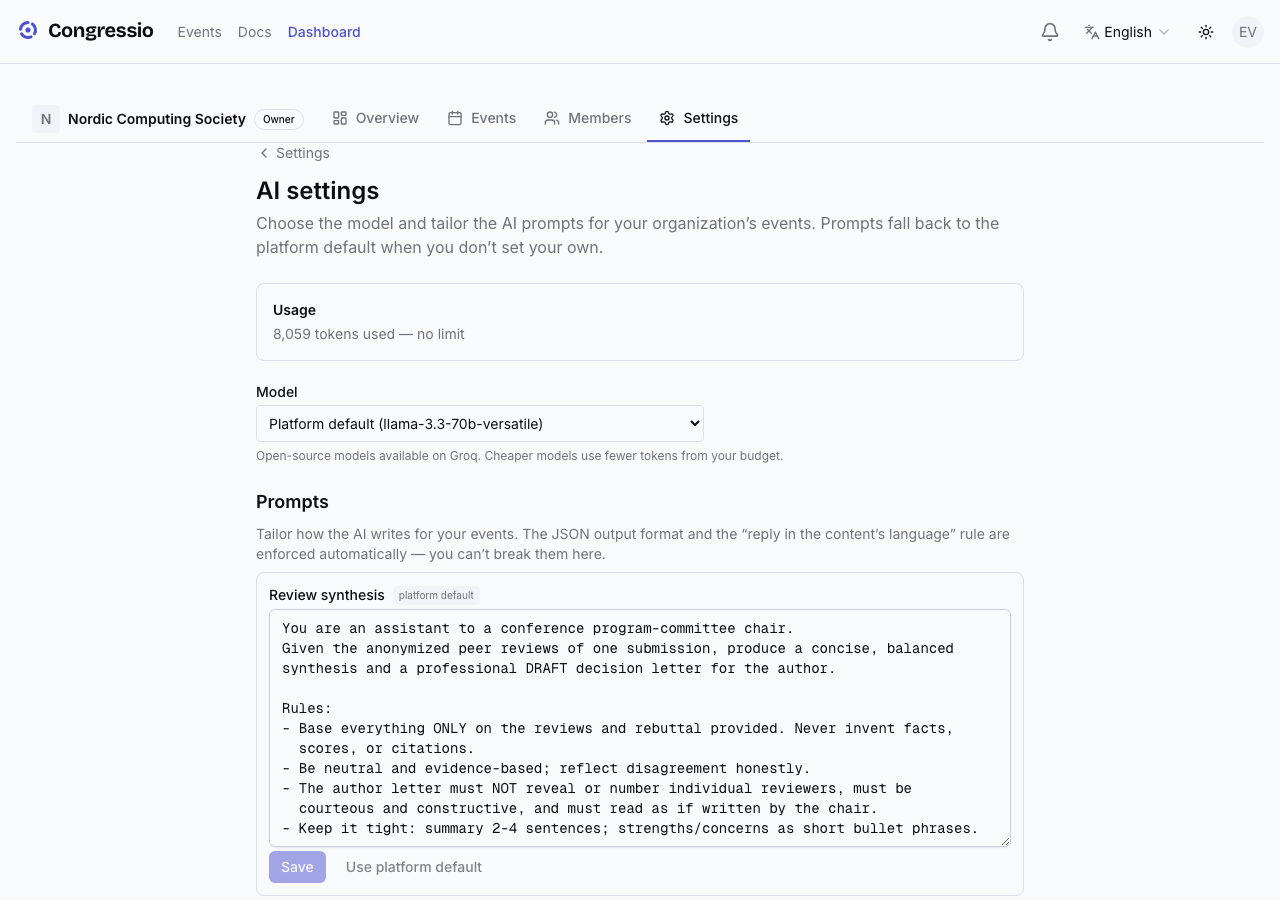The image size is (1280, 900).
Task: Switch to the organization Events tab
Action: [481, 118]
